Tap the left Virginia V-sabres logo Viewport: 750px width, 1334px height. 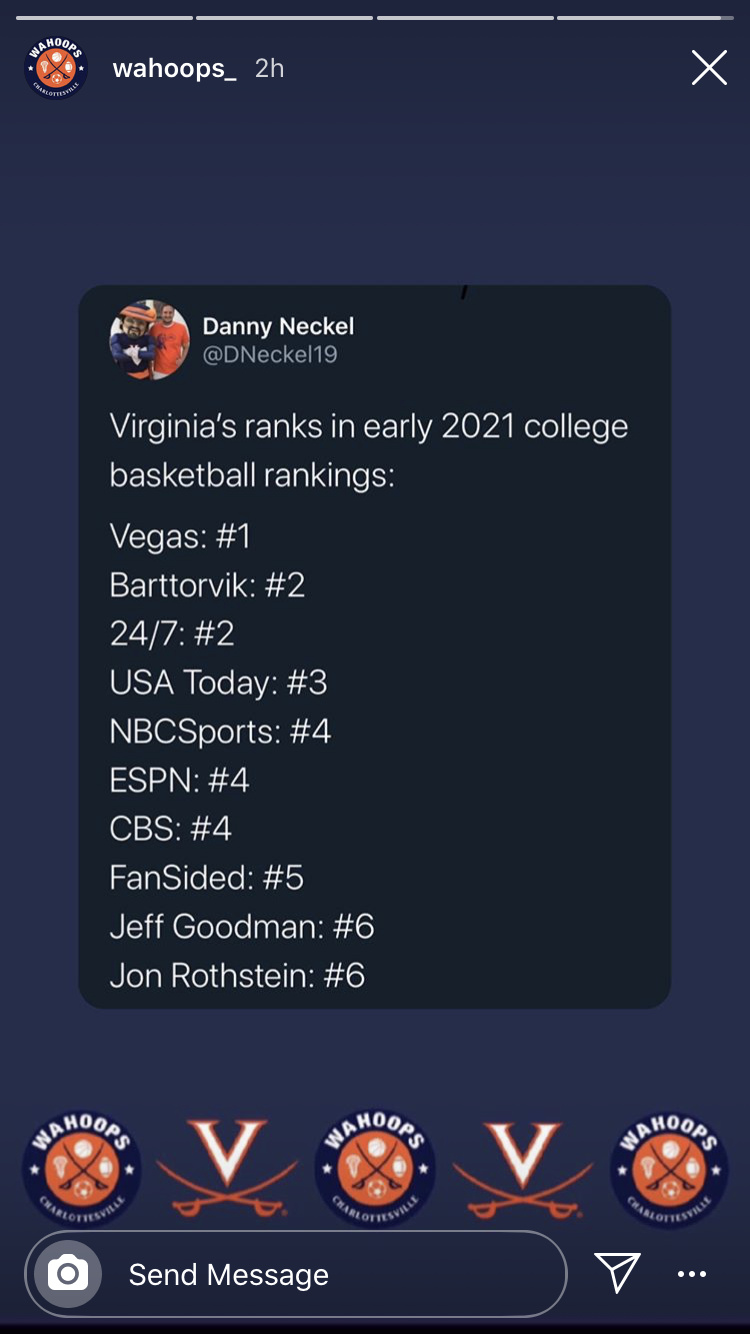227,1168
